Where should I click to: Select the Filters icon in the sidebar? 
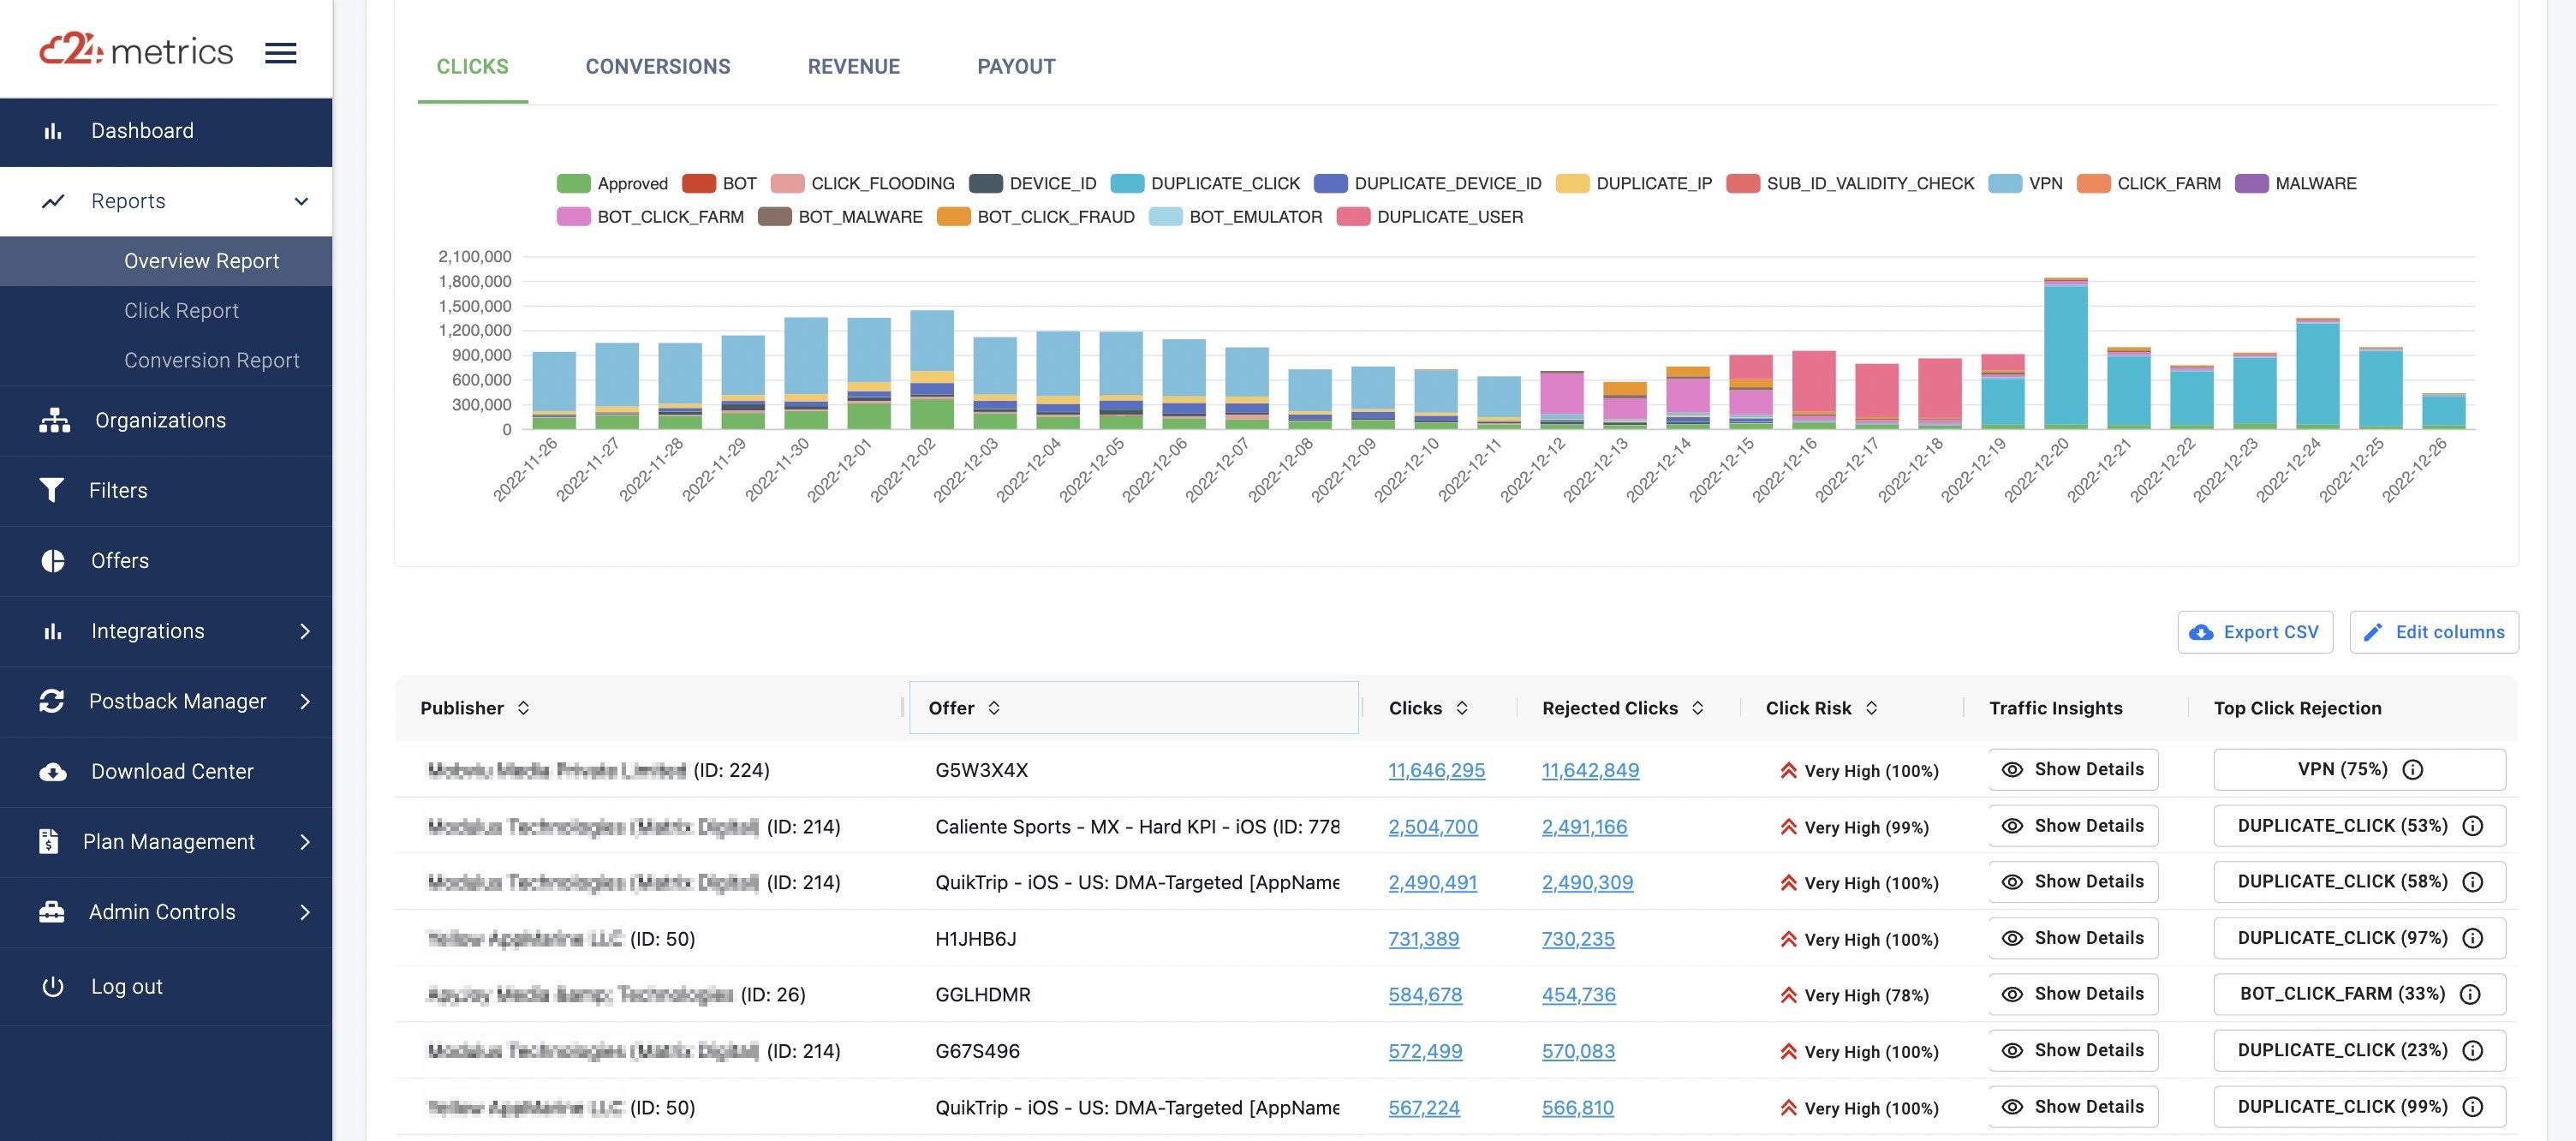(x=53, y=490)
